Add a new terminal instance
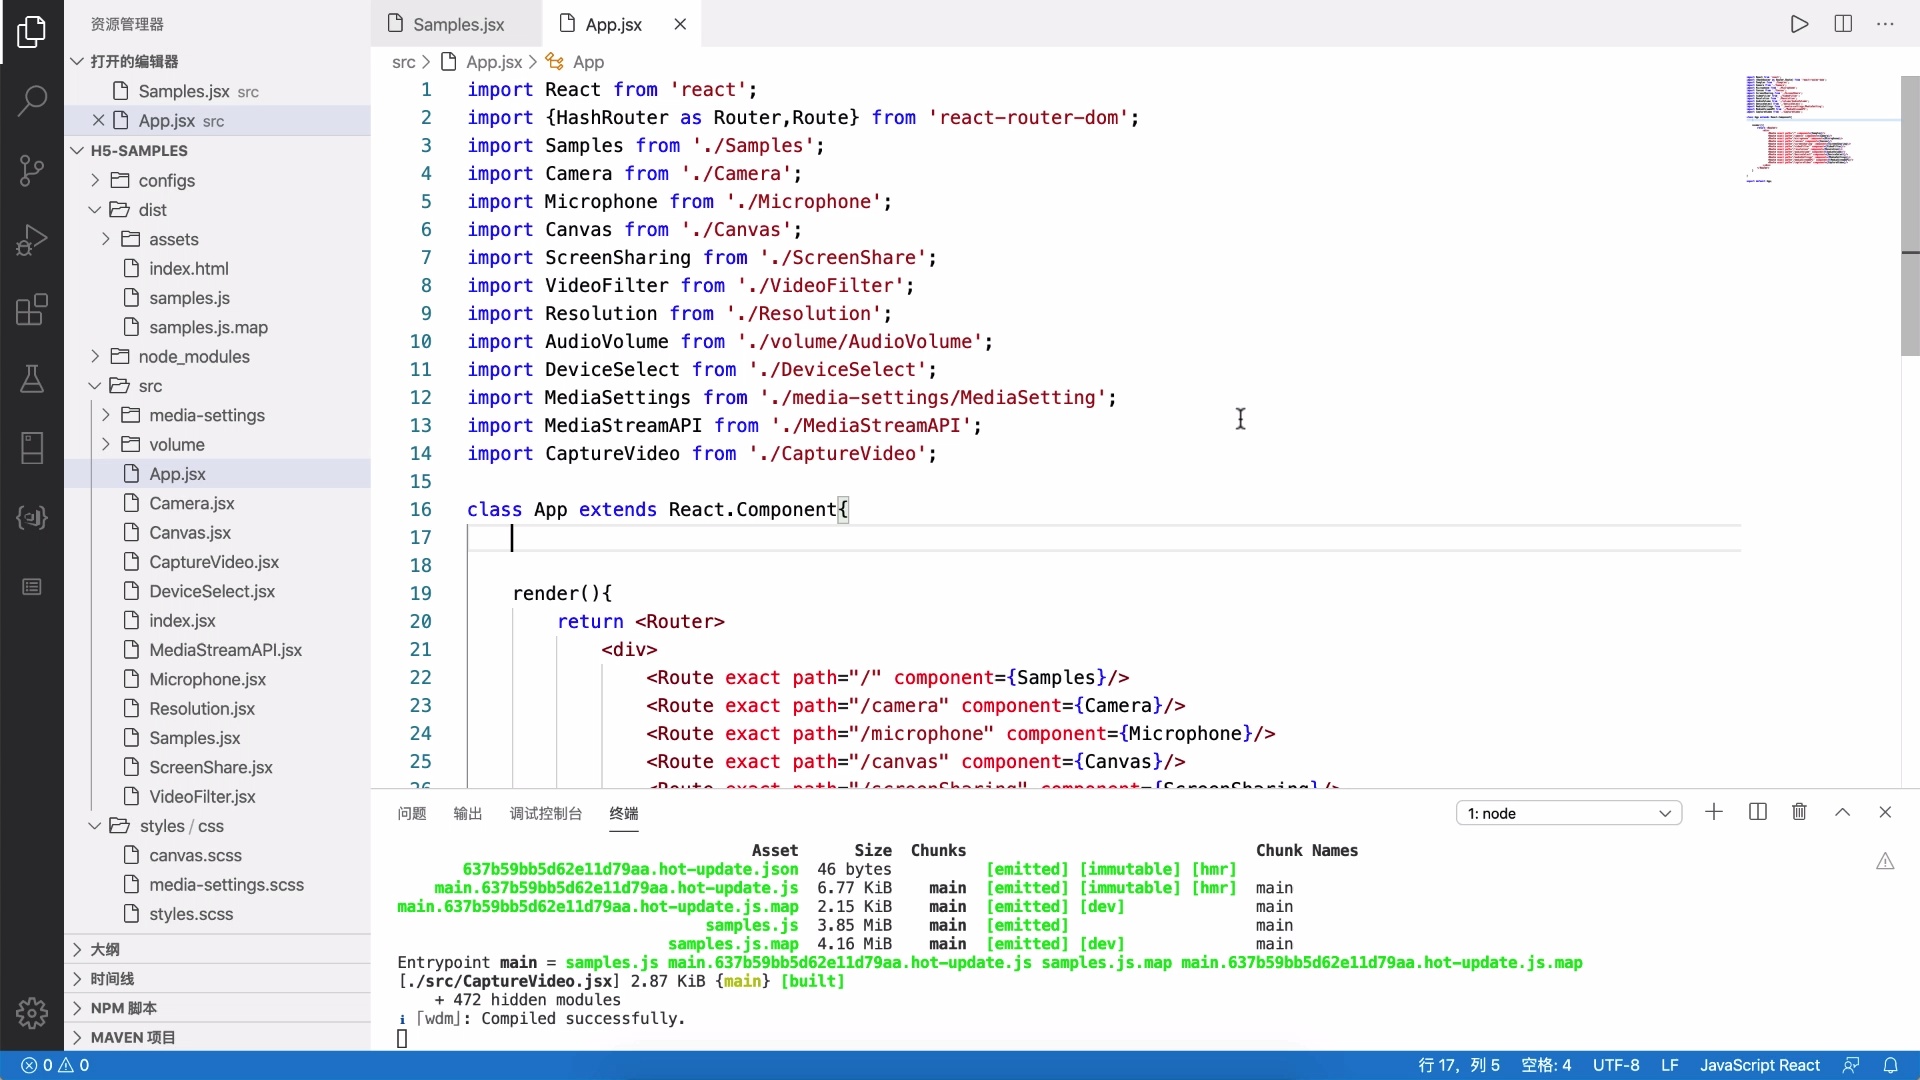The image size is (1920, 1080). click(x=1714, y=812)
